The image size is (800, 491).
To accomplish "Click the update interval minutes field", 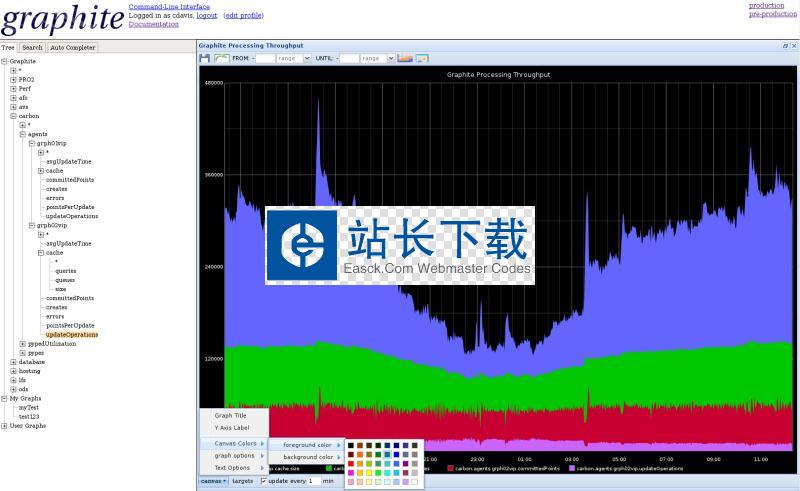I will click(x=313, y=481).
